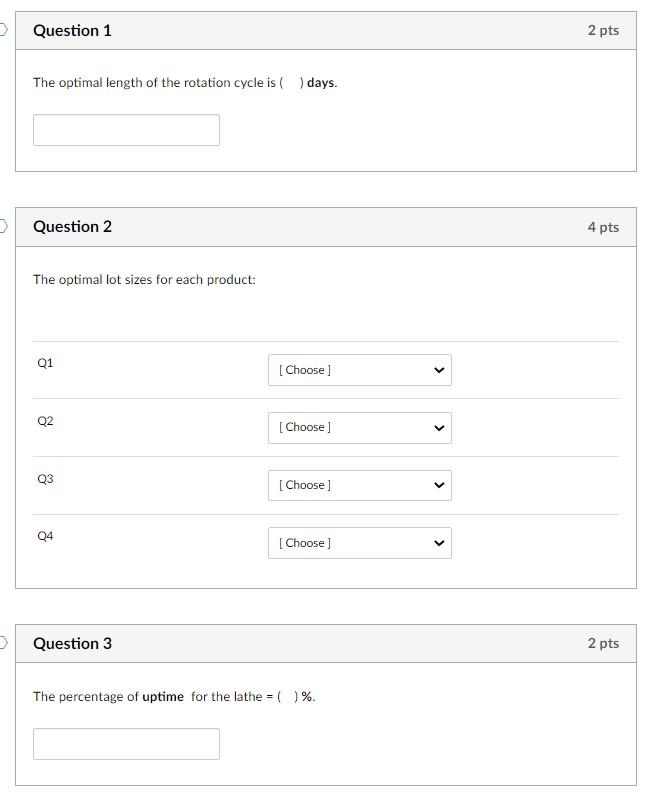Open the Q3 answer dropdown
651x807 pixels.
point(360,485)
